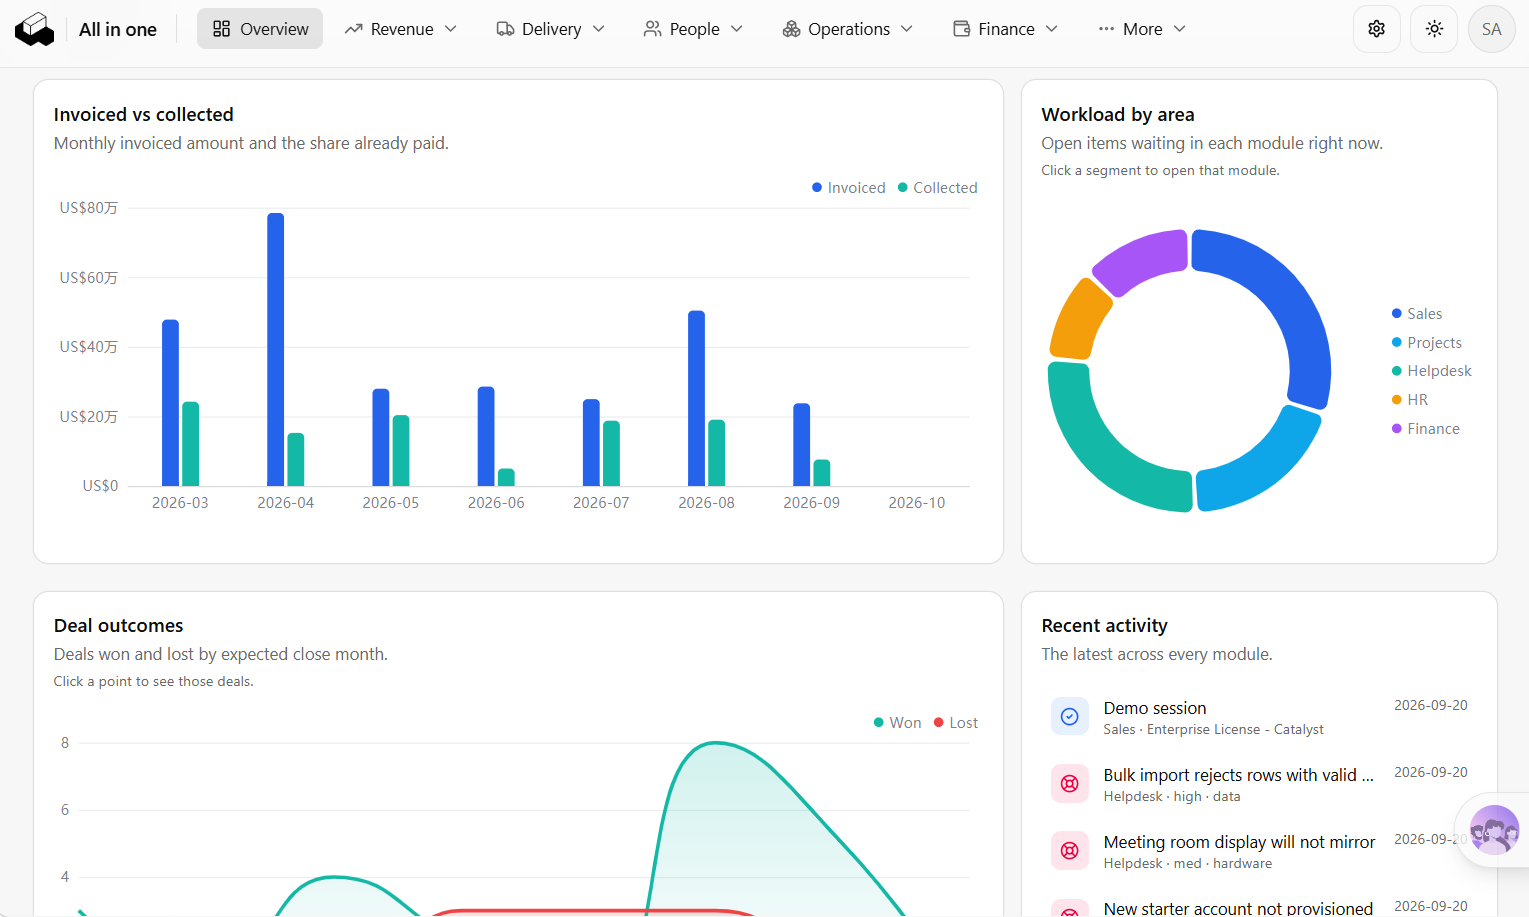Click the Revenue trend arrow icon

(x=353, y=29)
